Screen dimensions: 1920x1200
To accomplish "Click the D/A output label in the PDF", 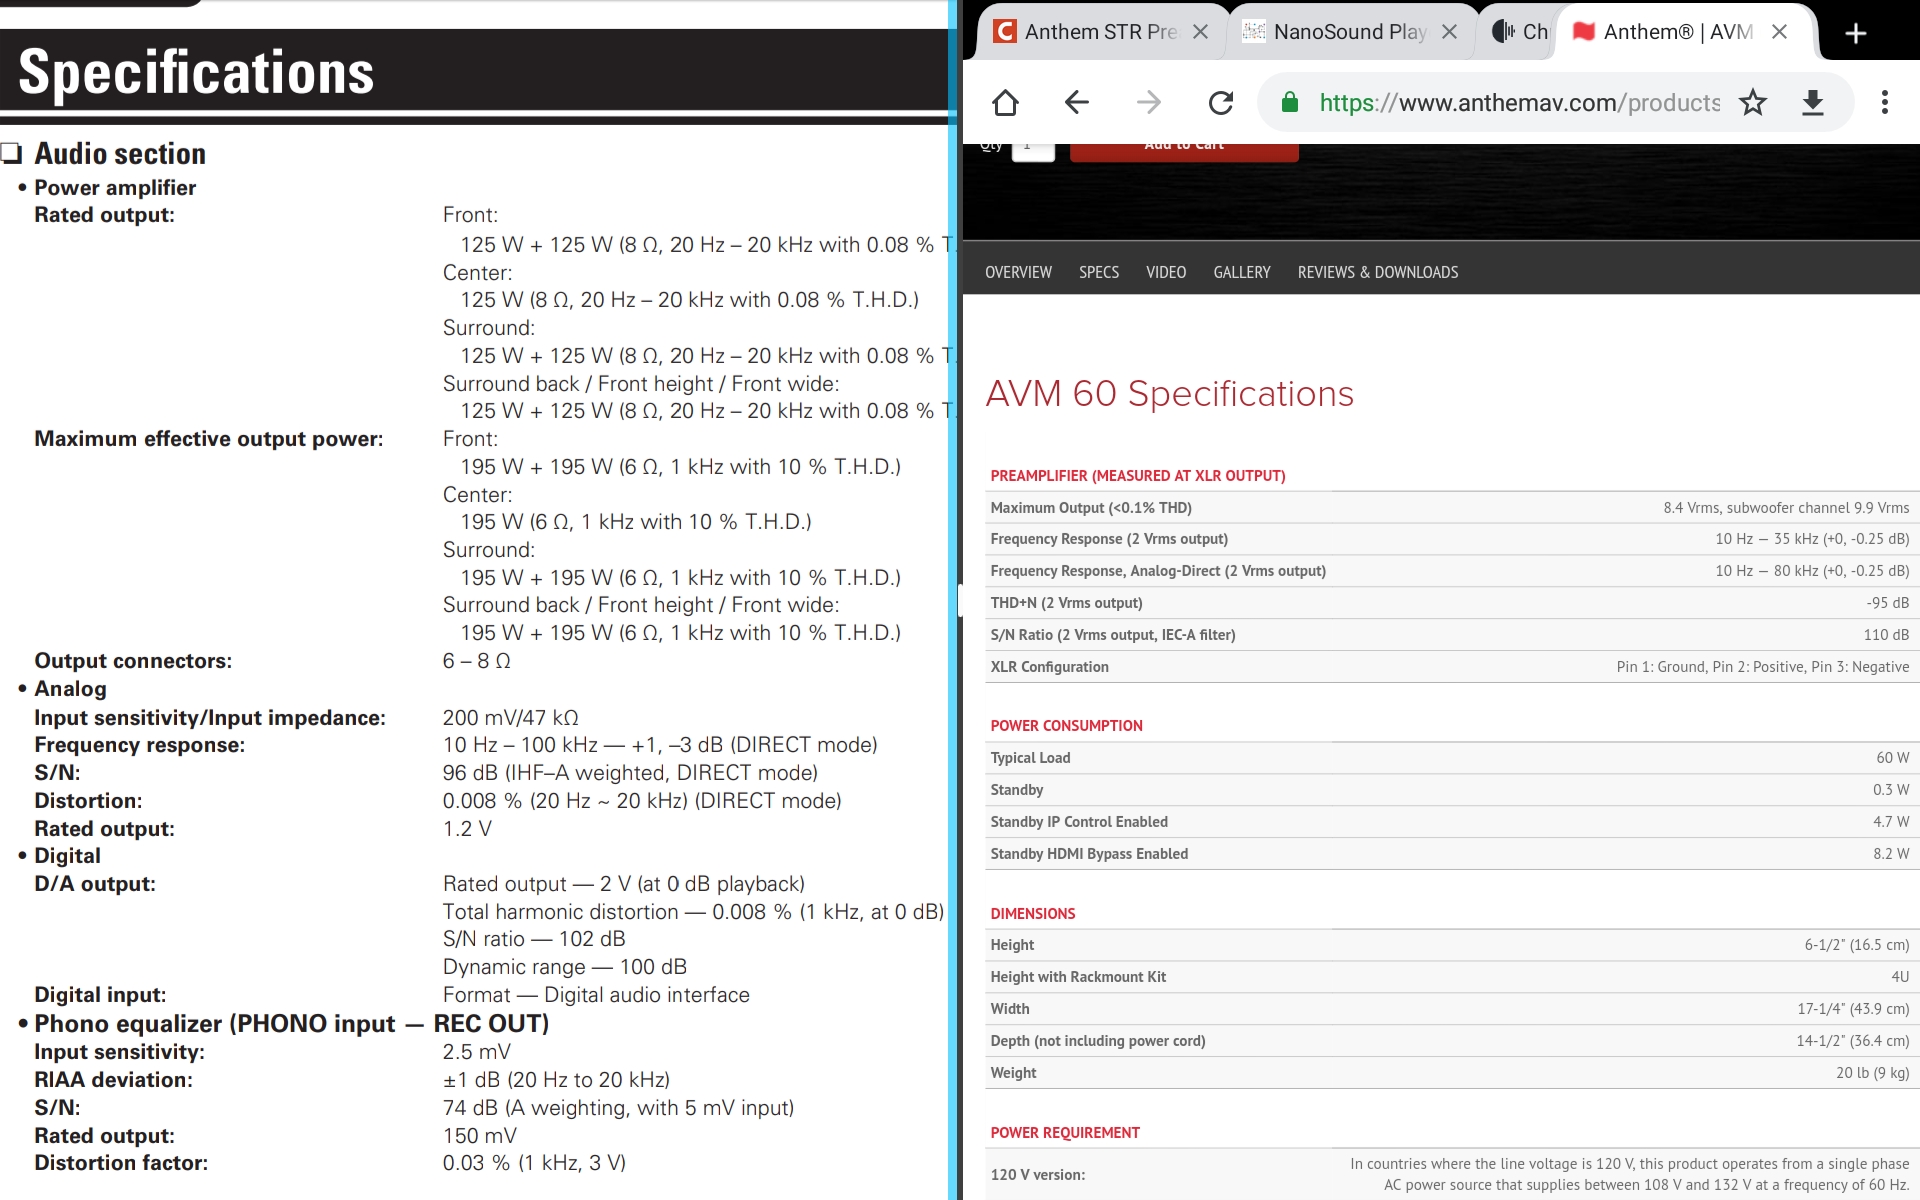I will point(95,884).
